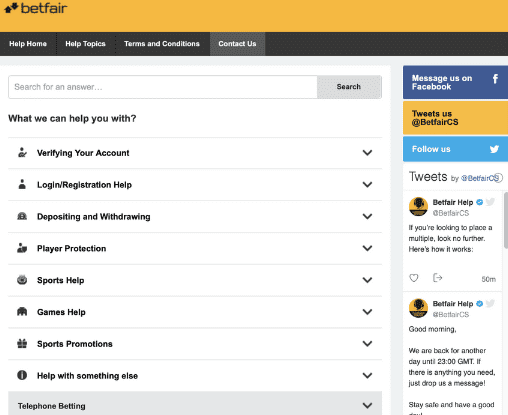
Task: Click the Login/Registration Help label
Action: 84,185
